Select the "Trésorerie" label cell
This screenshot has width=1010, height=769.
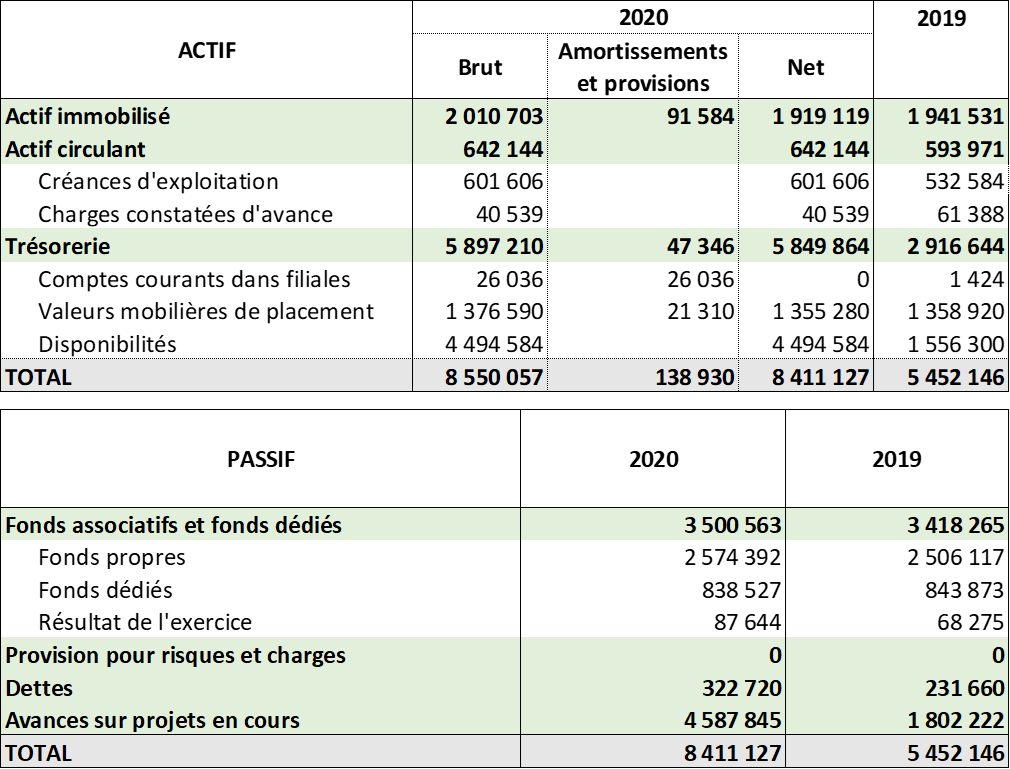pyautogui.click(x=58, y=246)
